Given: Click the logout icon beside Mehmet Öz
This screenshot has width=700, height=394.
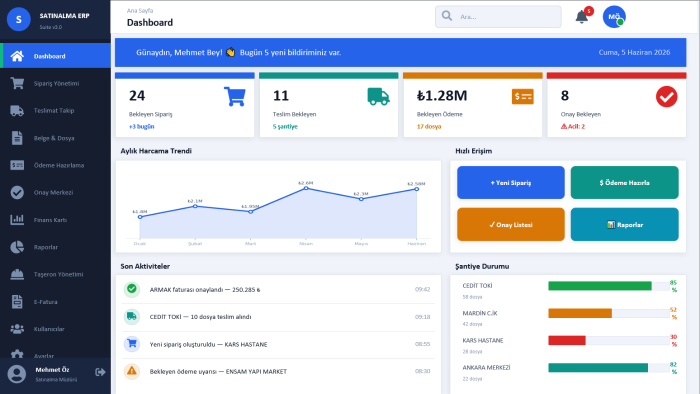Looking at the screenshot, I should 100,372.
